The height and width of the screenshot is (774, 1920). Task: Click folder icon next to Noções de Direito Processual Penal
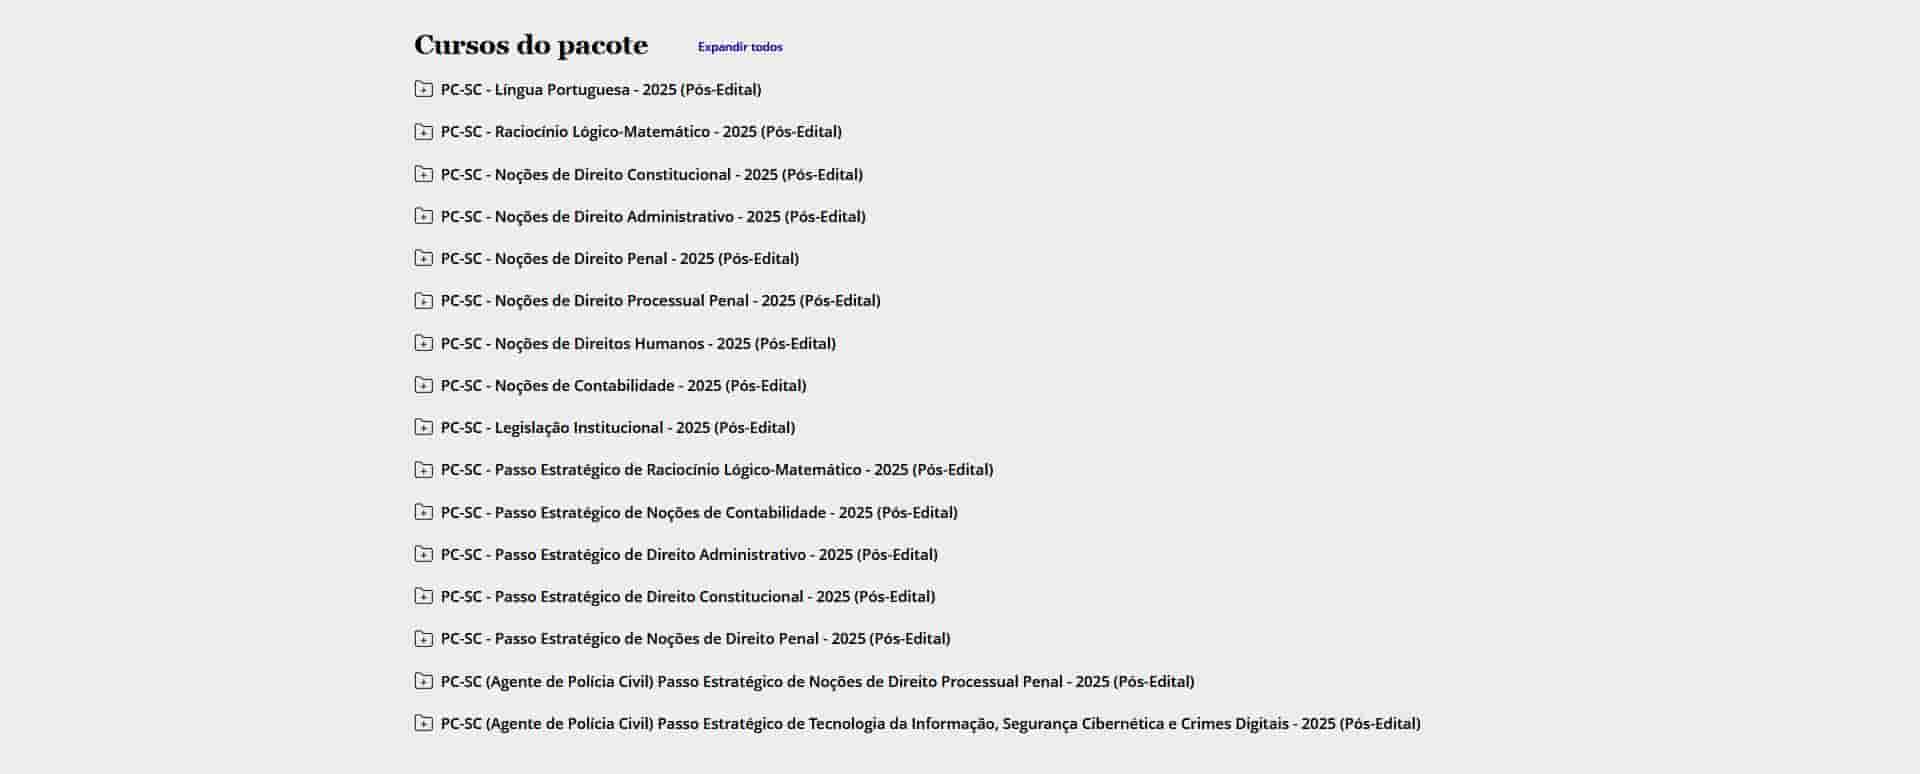pos(424,301)
